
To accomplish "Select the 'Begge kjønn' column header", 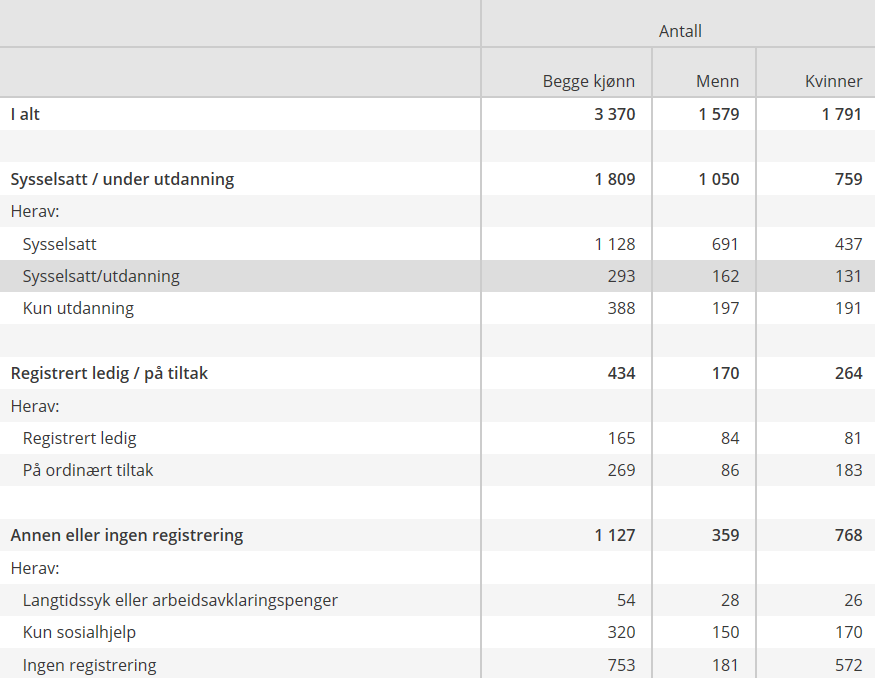I will tap(588, 82).
